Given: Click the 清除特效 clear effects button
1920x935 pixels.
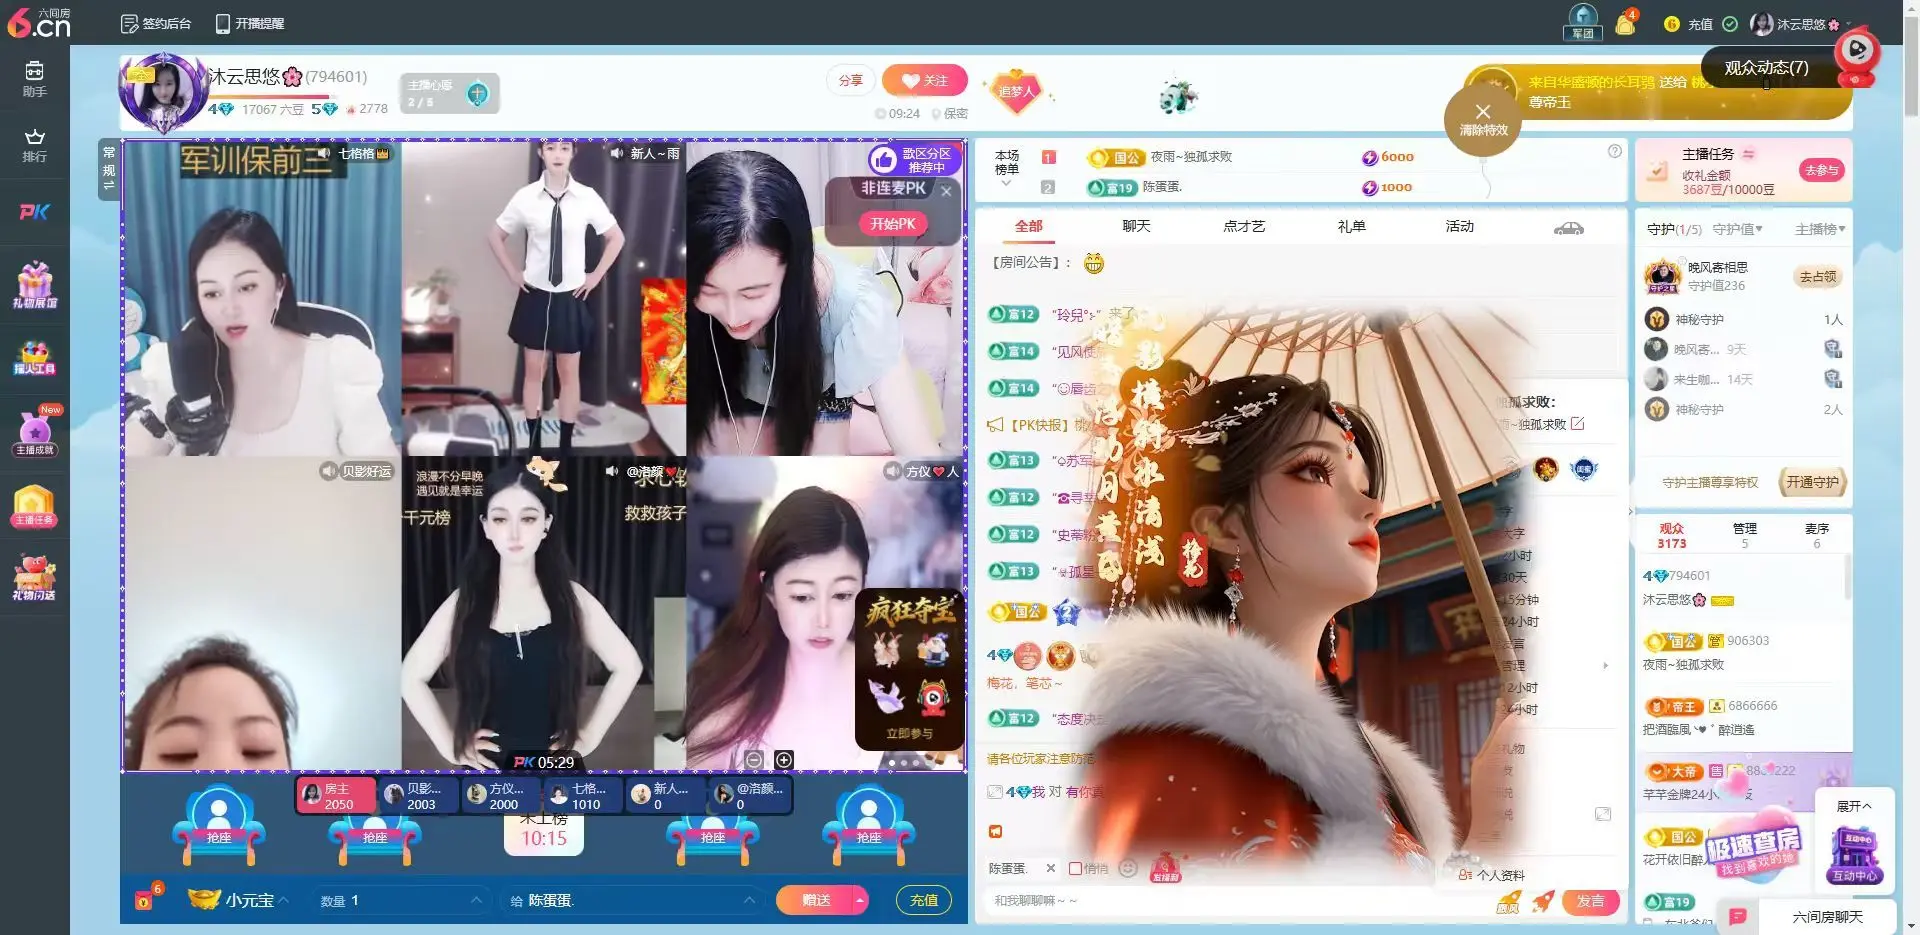Looking at the screenshot, I should (1483, 120).
